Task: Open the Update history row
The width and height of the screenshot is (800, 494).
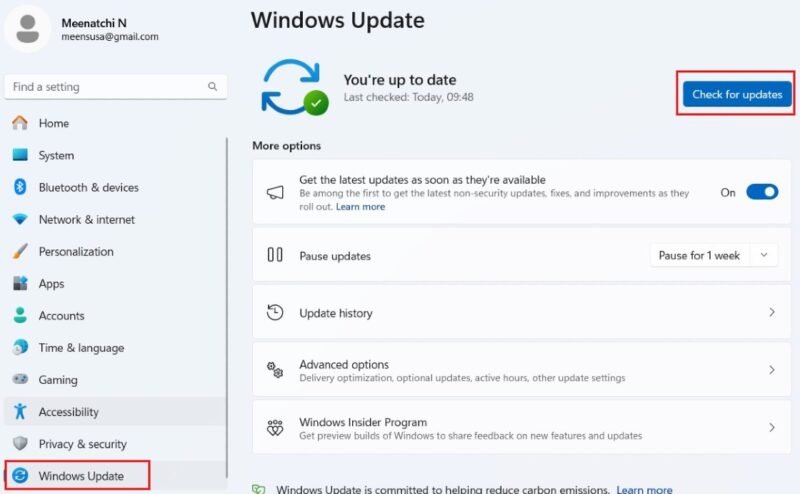Action: (x=521, y=312)
